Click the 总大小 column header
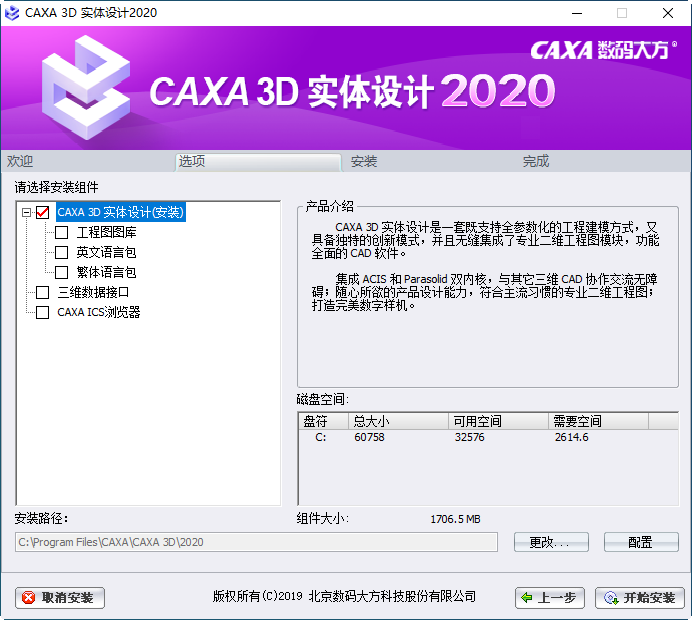This screenshot has height=620, width=692. tap(399, 421)
